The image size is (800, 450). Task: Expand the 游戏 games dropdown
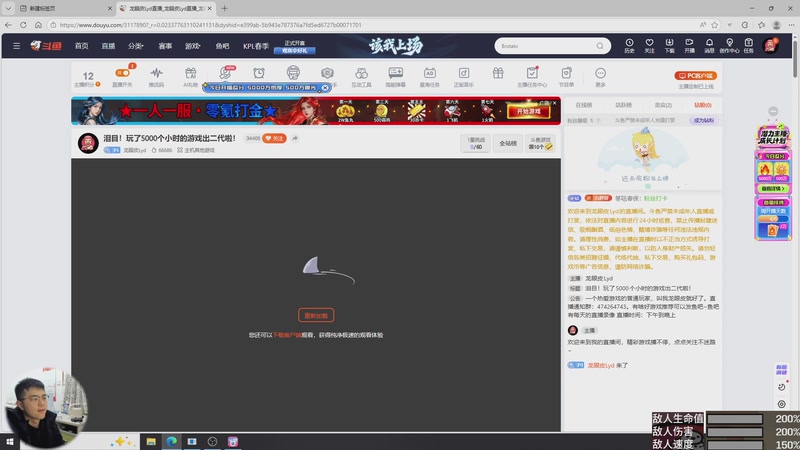tap(192, 46)
